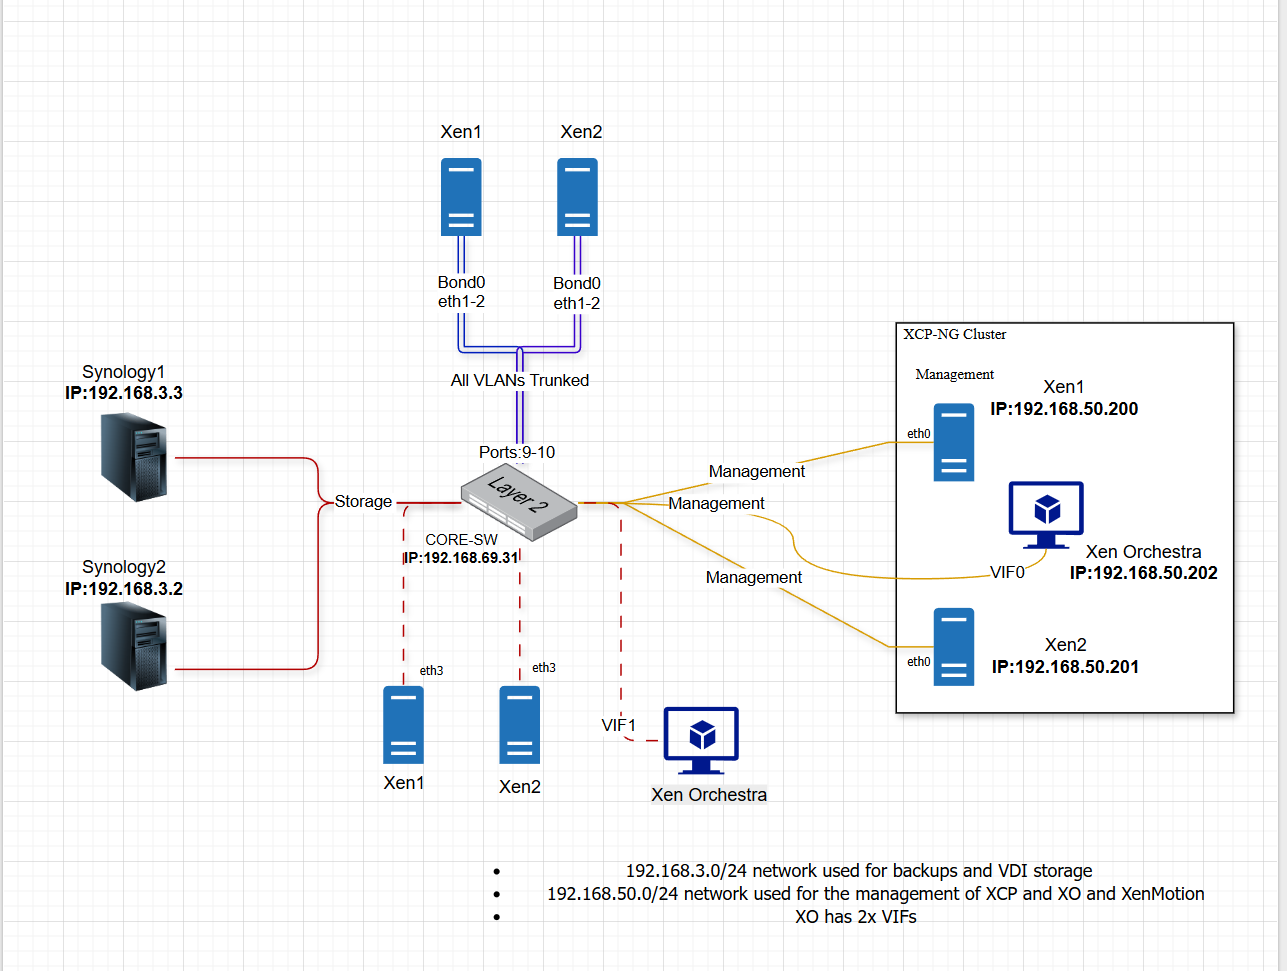This screenshot has width=1287, height=971.
Task: Select eth3 label above bottom Xen2
Action: tap(544, 667)
